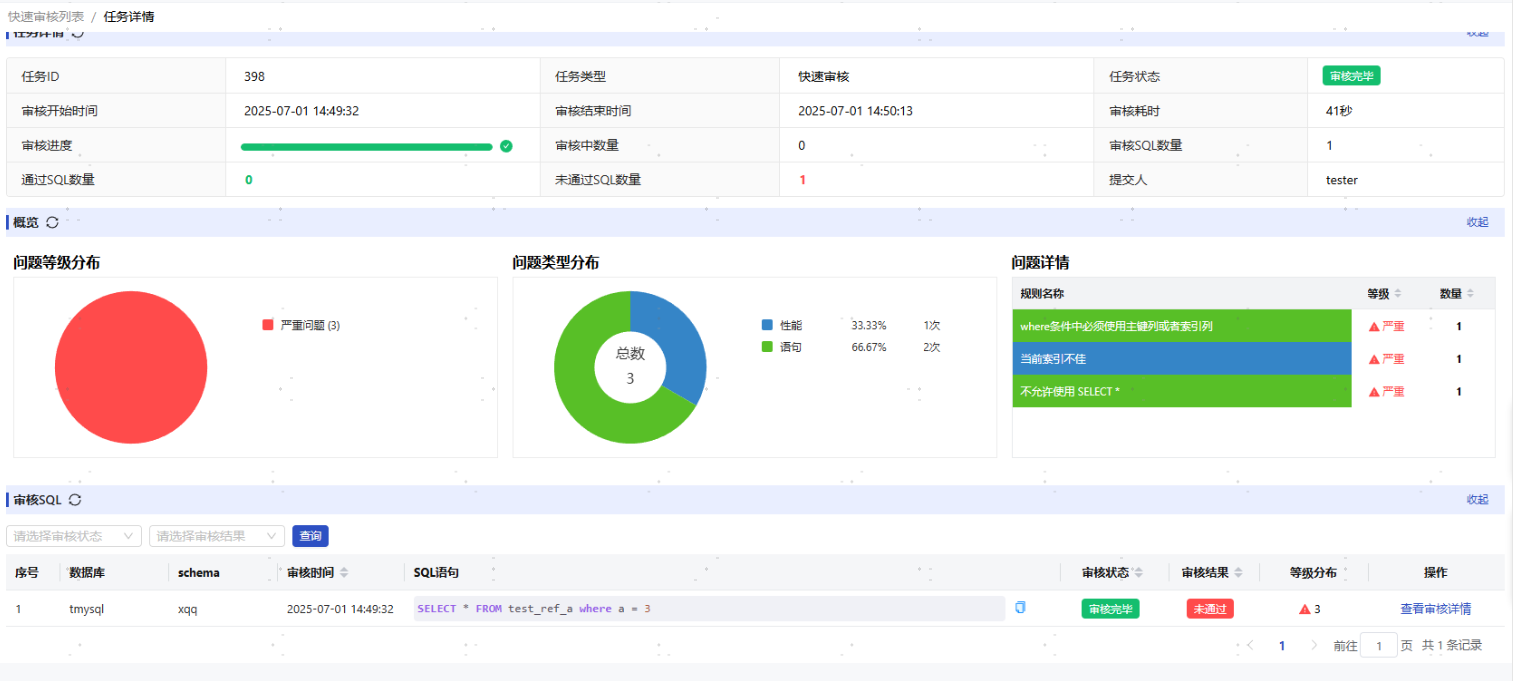The height and width of the screenshot is (681, 1513).
Task: Click the green progress complete checkmark
Action: tap(506, 146)
